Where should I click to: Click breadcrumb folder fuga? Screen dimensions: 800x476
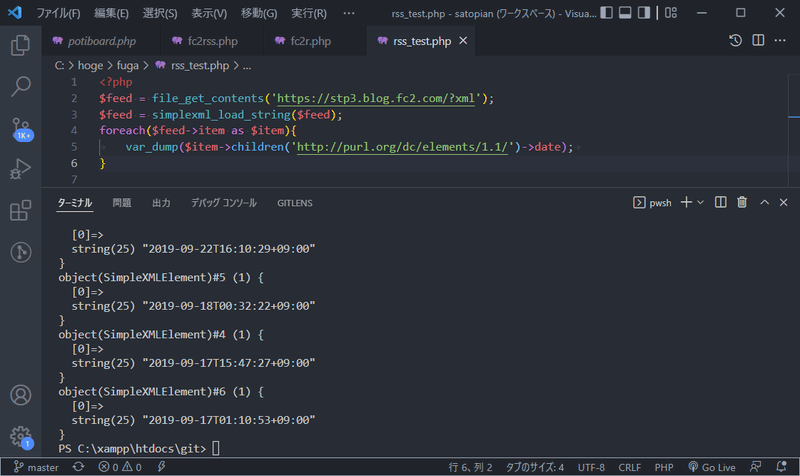(128, 65)
